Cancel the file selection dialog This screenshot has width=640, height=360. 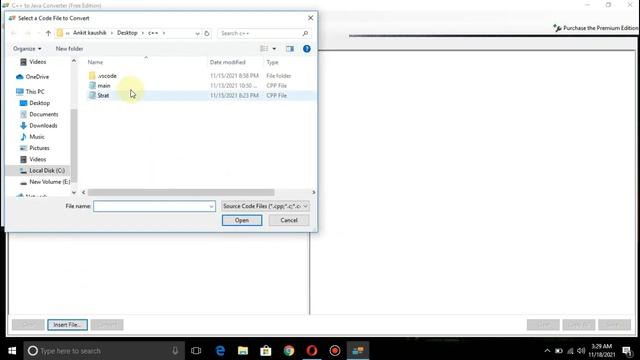coord(289,220)
